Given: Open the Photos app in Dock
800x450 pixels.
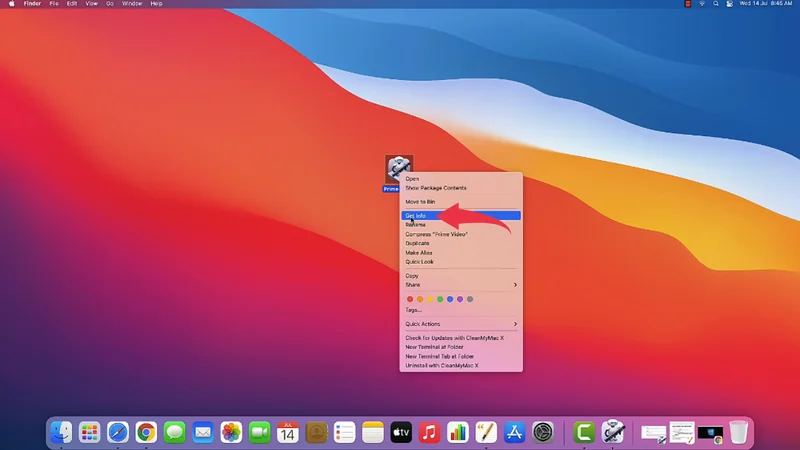Looking at the screenshot, I should 231,432.
